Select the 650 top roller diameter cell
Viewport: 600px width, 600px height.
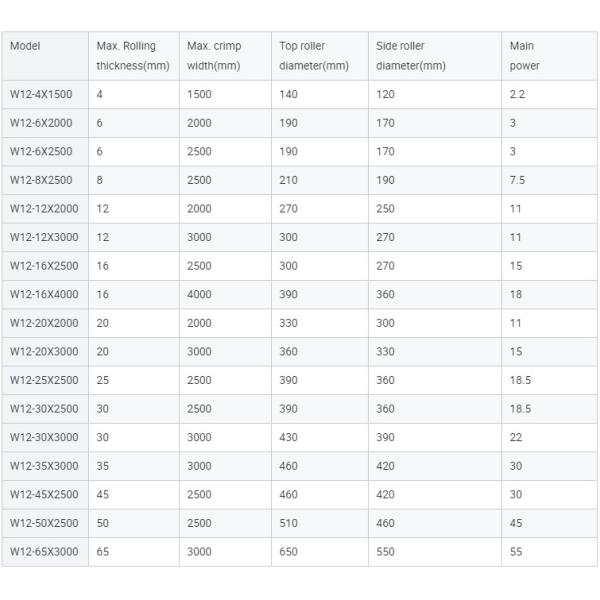pyautogui.click(x=289, y=552)
